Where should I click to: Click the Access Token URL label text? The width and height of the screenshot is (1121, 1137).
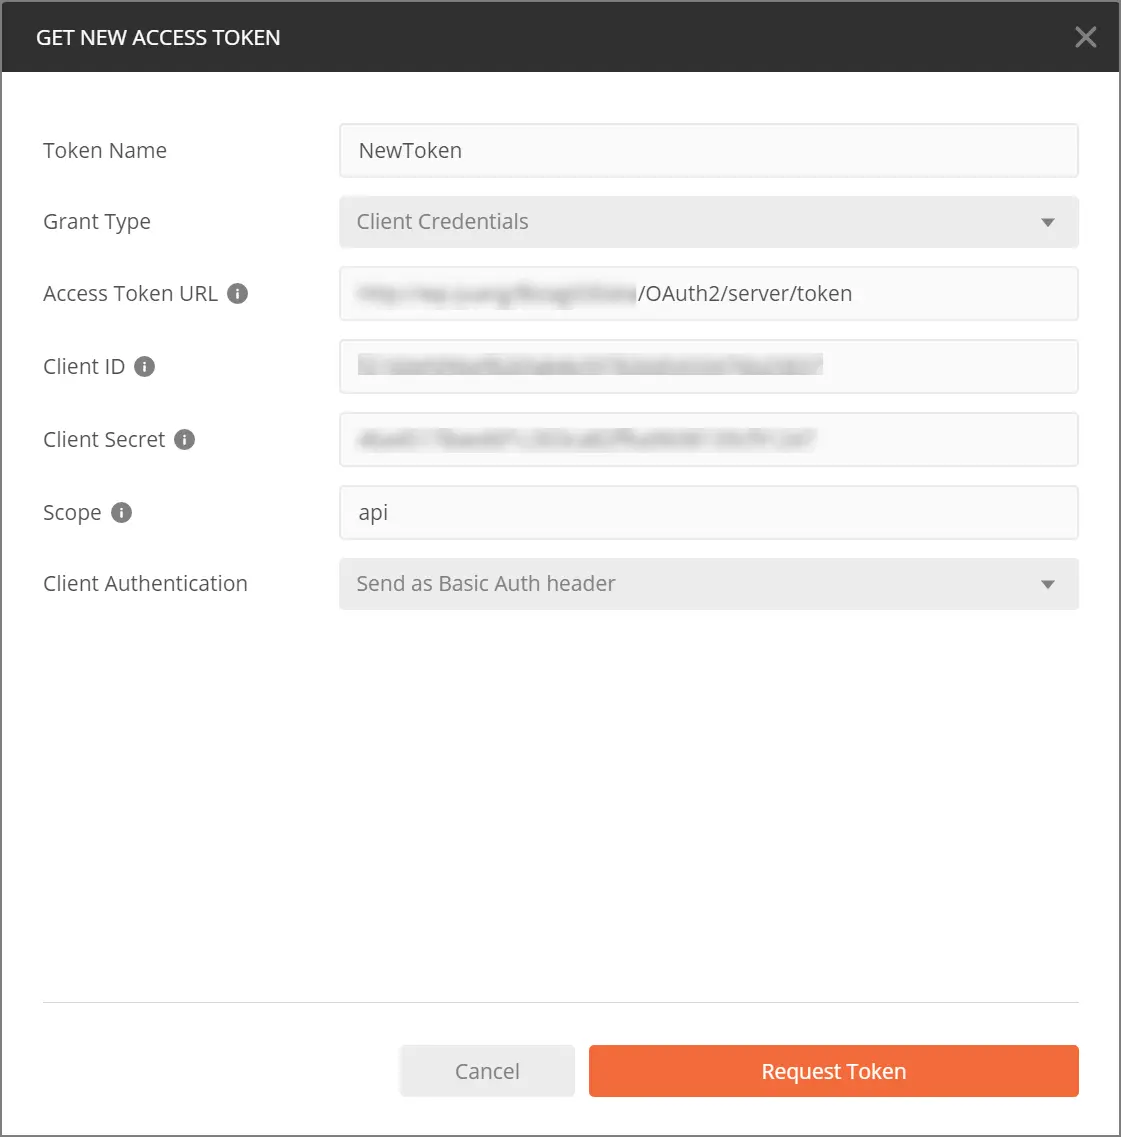(131, 294)
